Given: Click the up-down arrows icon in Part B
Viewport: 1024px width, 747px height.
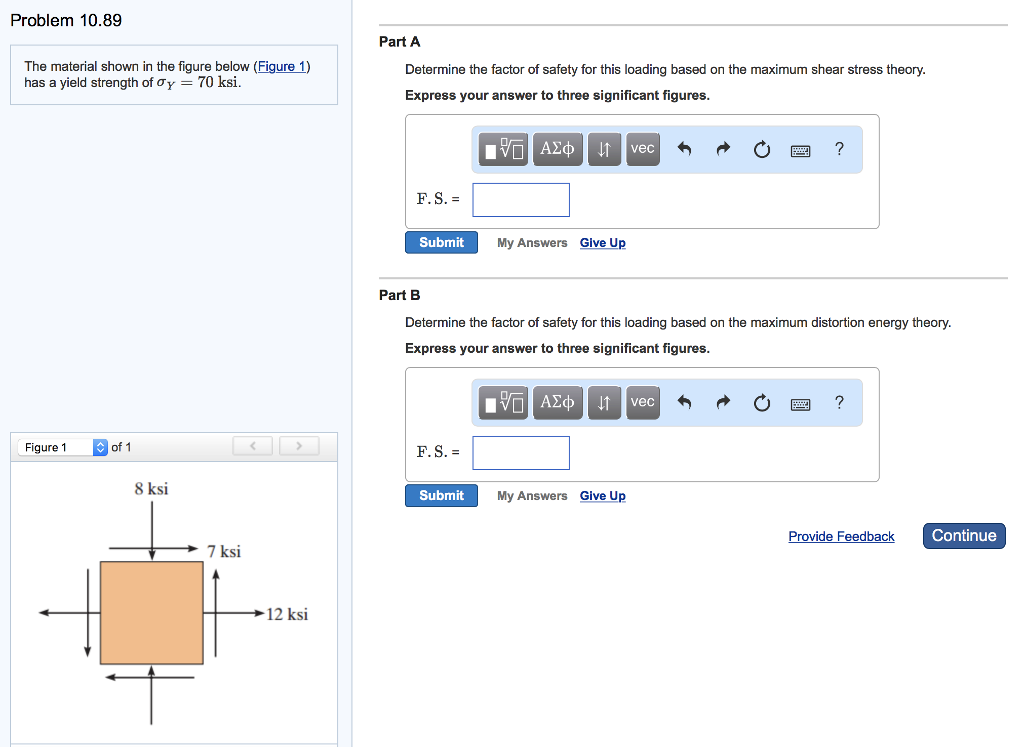Looking at the screenshot, I should coord(604,402).
